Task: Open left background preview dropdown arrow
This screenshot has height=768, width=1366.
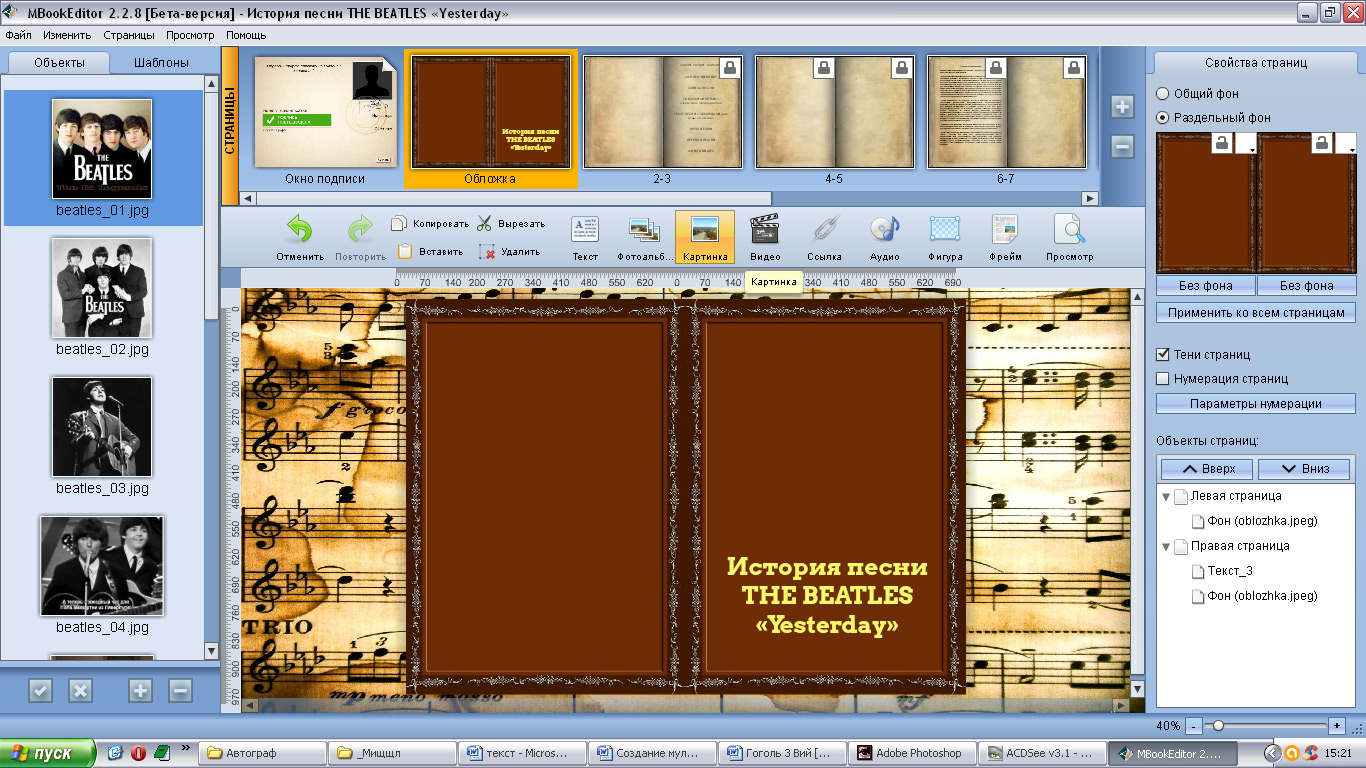Action: point(1245,145)
